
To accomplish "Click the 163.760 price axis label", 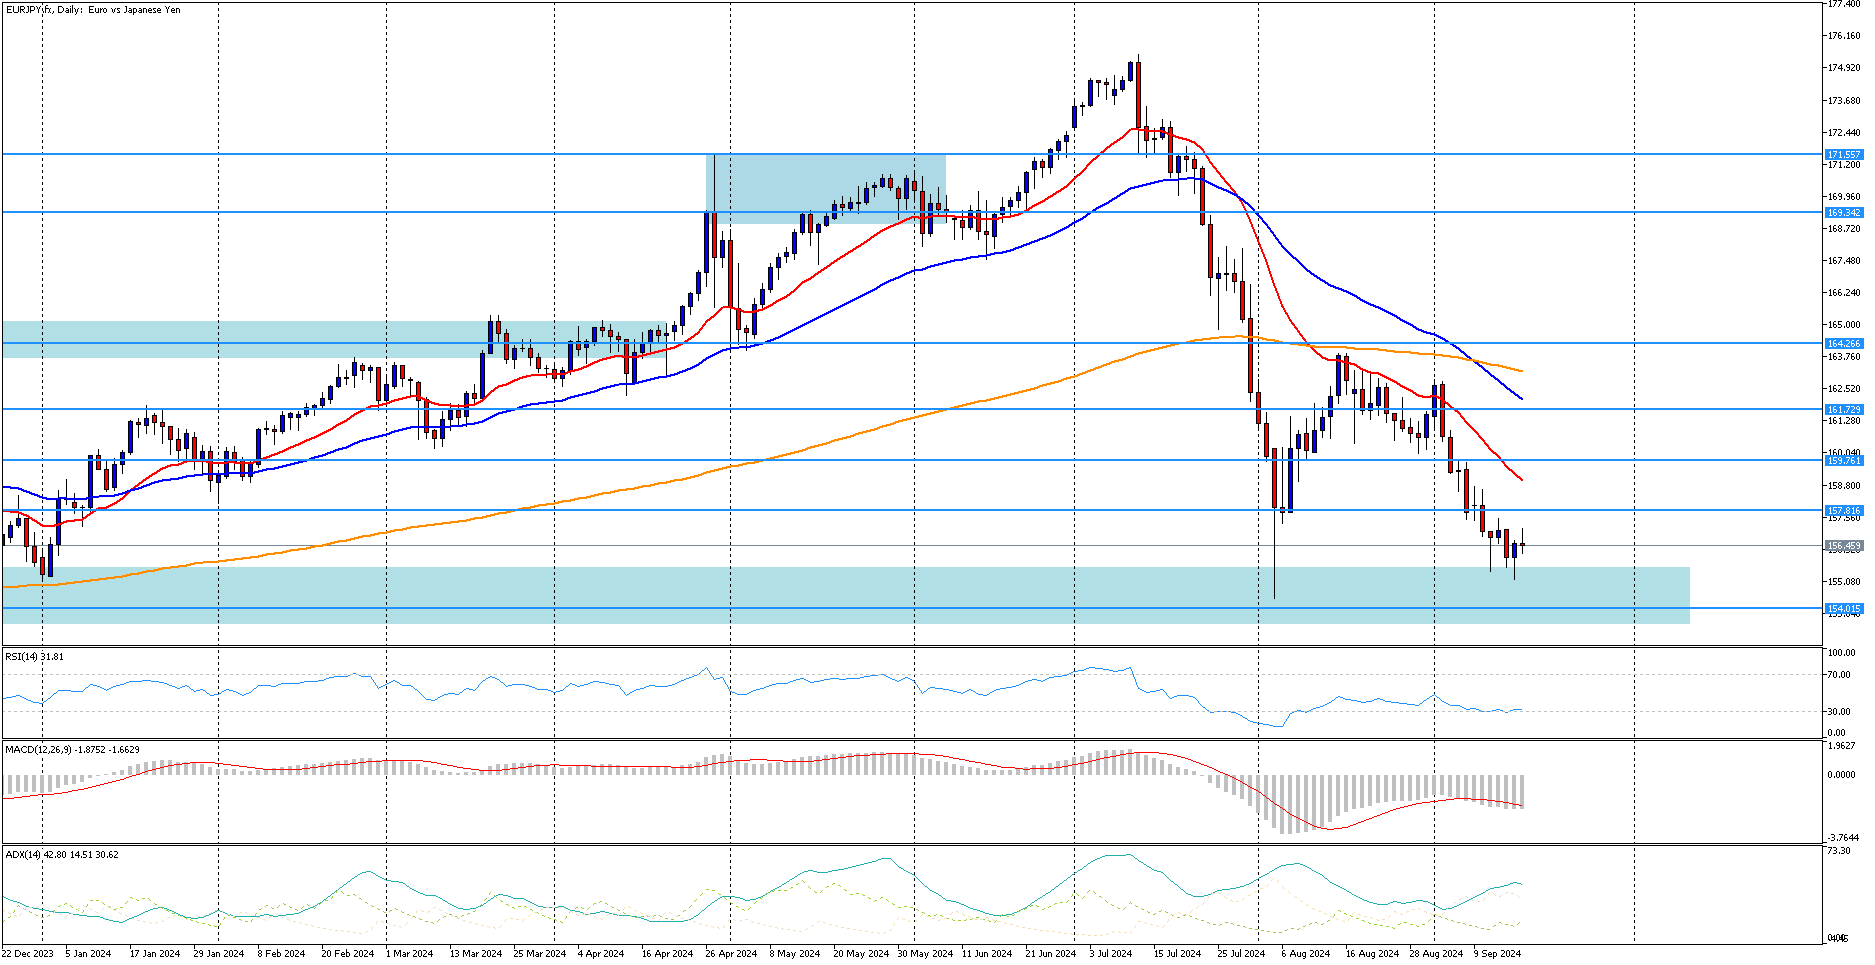I will 1844,357.
